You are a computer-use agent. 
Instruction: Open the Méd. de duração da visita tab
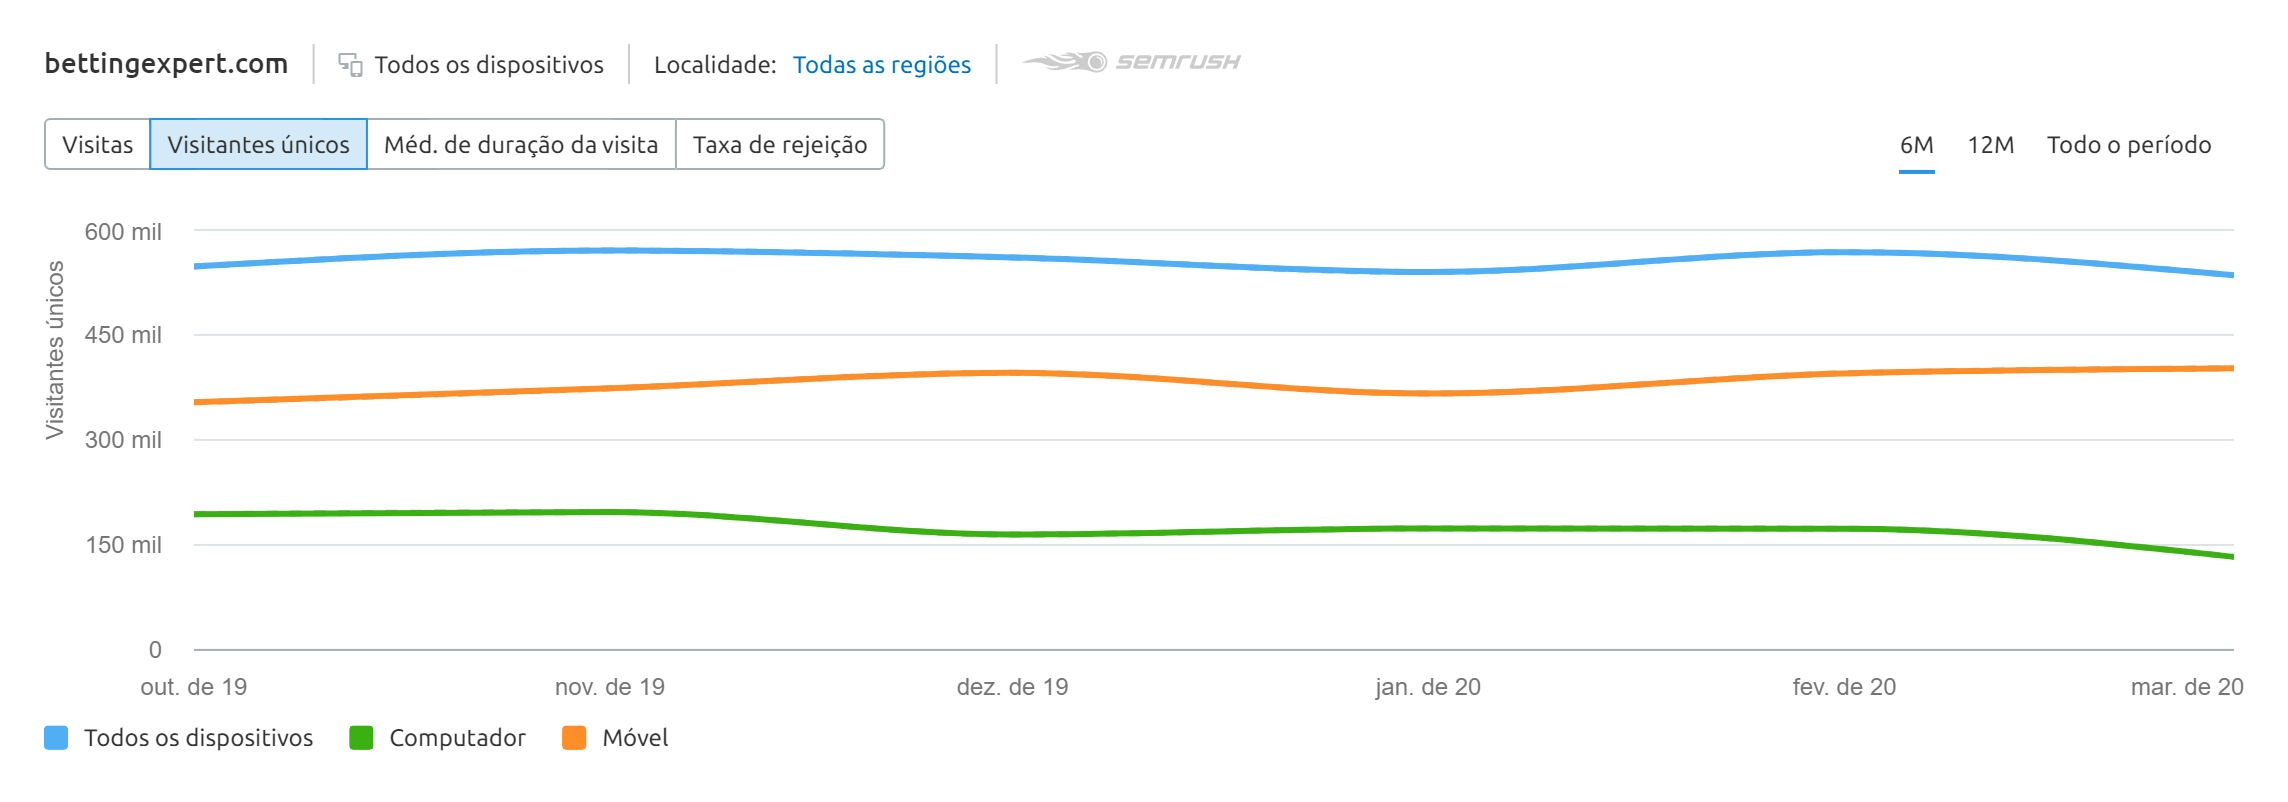point(521,145)
